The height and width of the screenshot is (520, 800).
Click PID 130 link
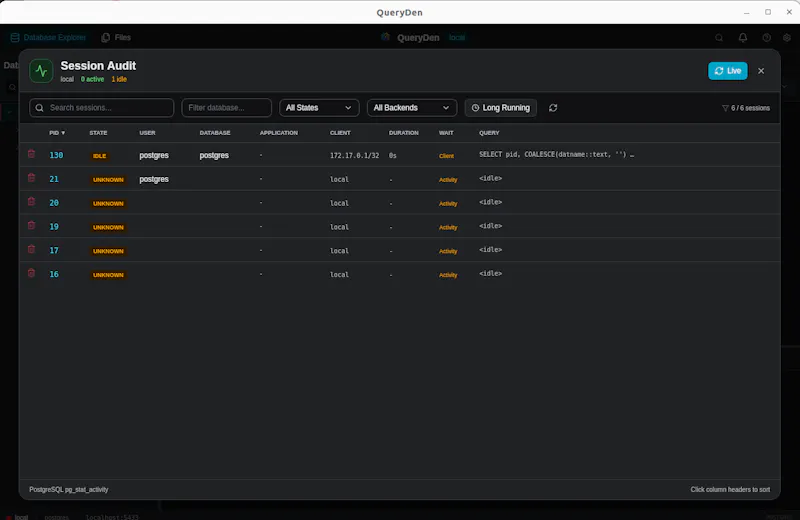click(x=56, y=155)
